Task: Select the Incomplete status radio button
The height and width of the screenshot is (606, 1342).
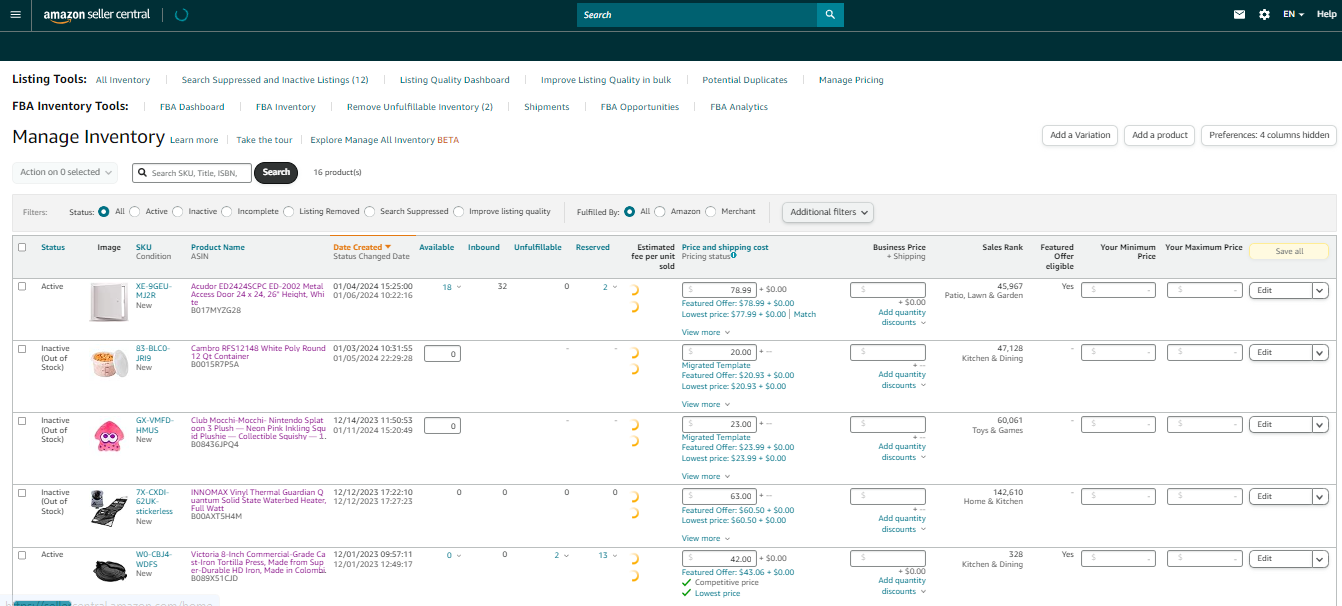Action: click(227, 212)
